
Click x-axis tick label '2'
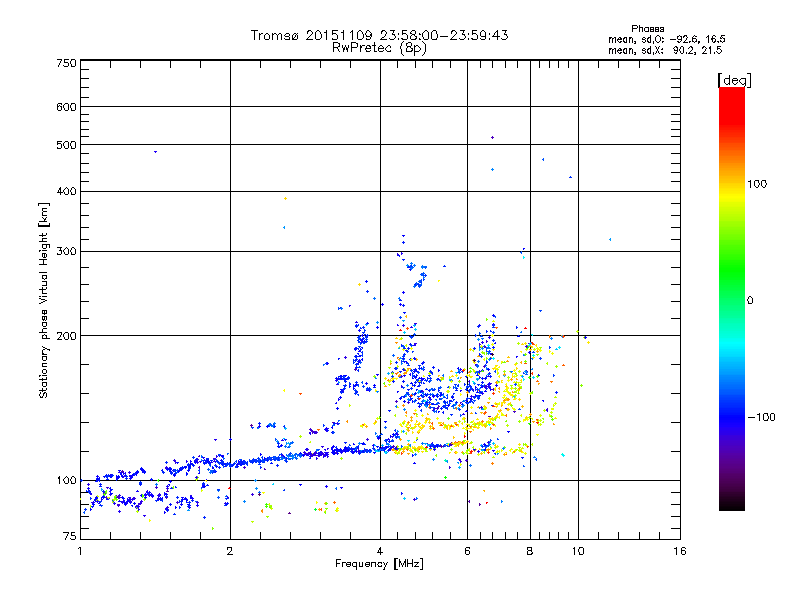[x=230, y=551]
